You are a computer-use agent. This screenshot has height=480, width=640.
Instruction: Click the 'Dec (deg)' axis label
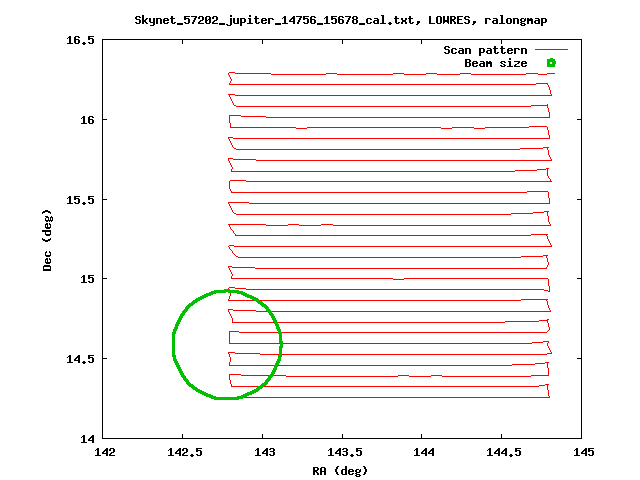[47, 240]
